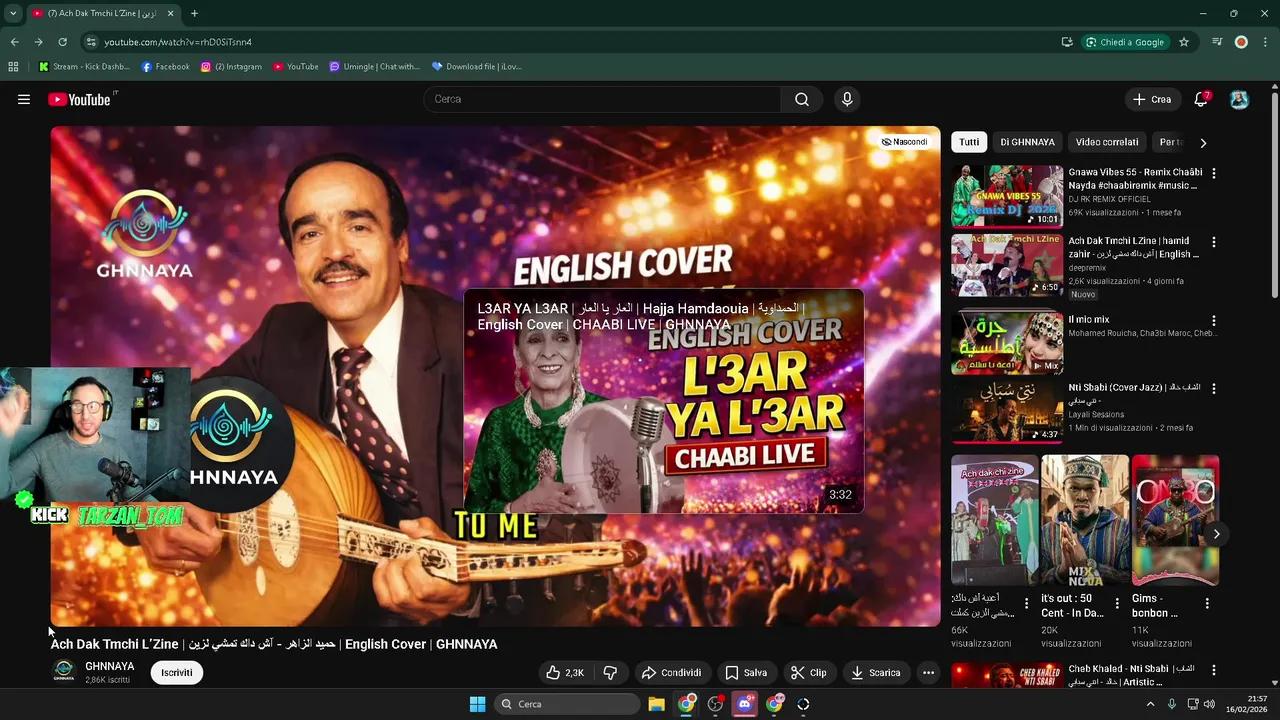Go to the YouTube home logo
This screenshot has width=1280, height=720.
[x=79, y=99]
